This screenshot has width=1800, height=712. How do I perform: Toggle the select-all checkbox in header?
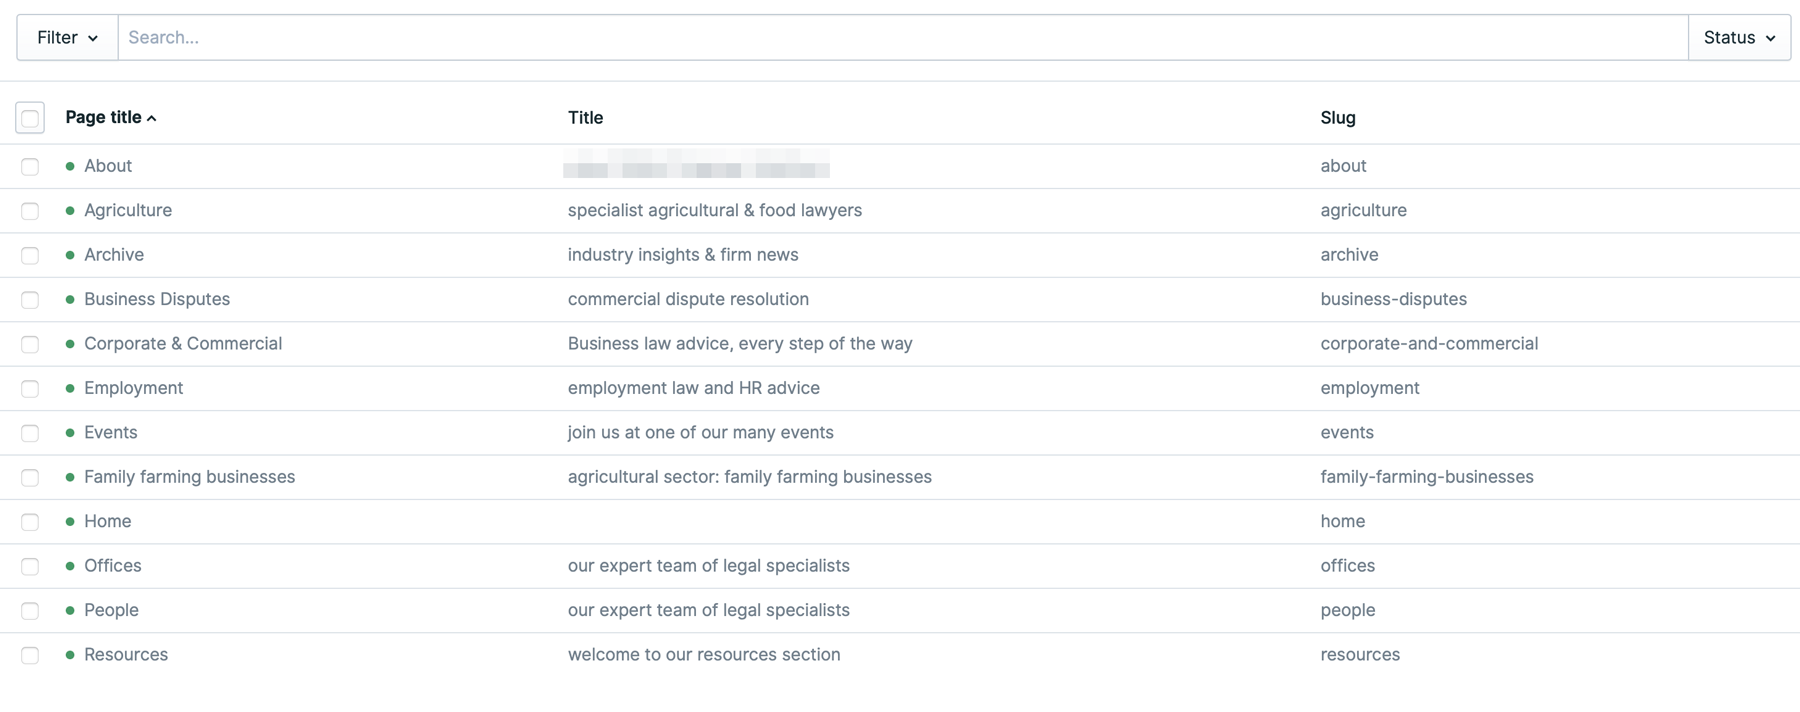tap(30, 118)
